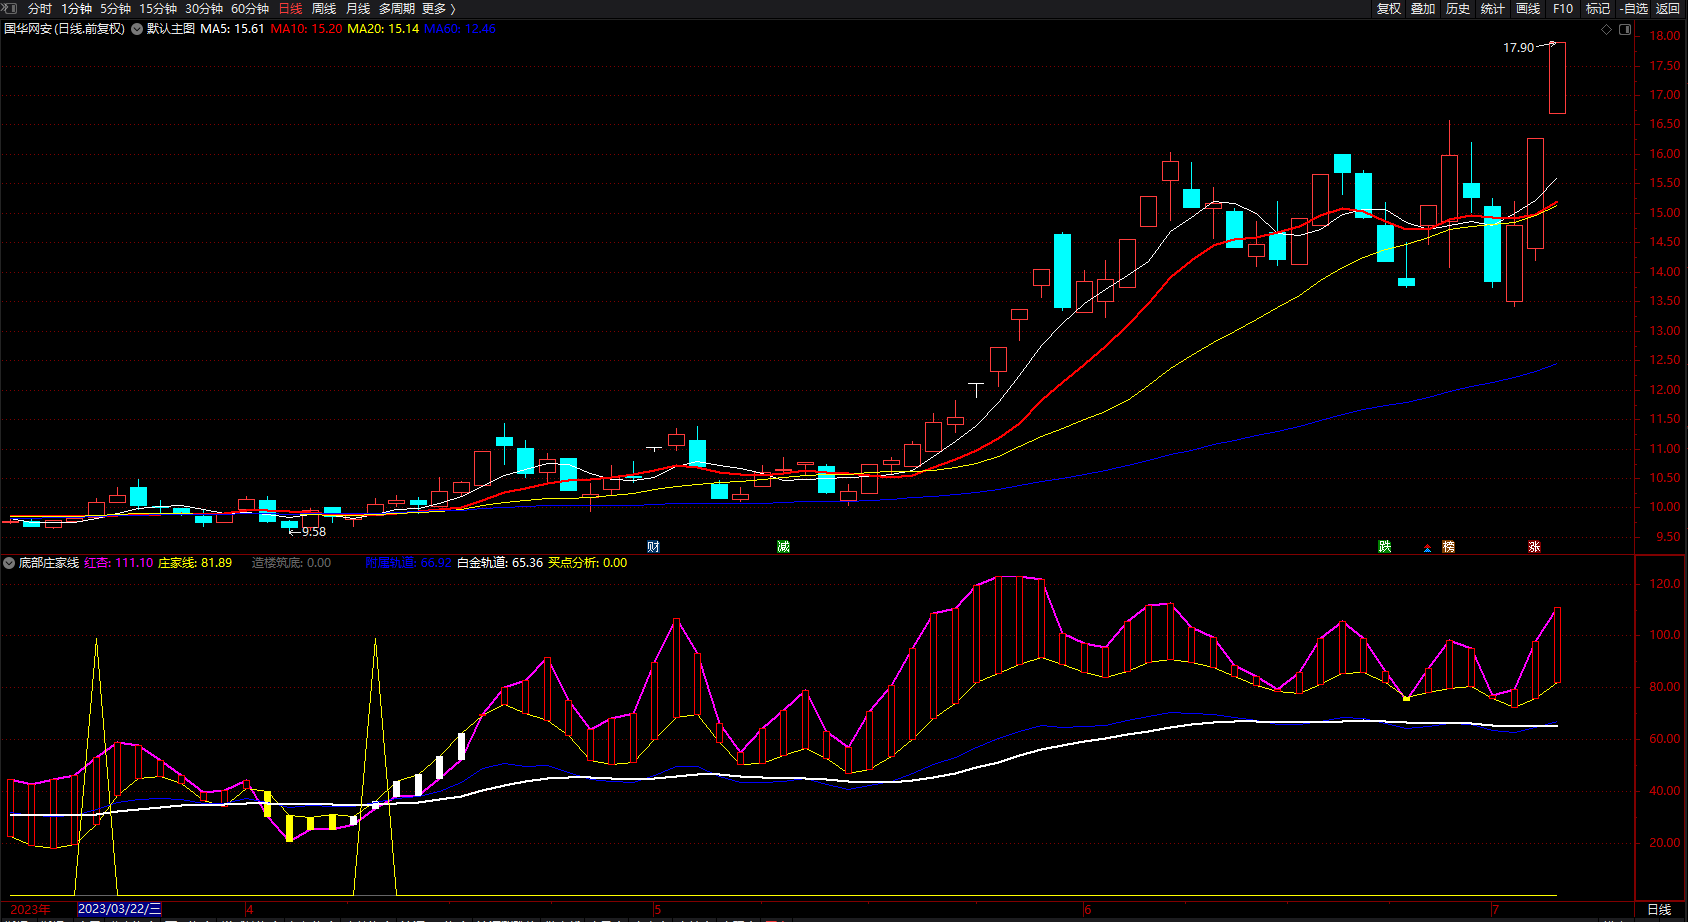Click the 日线 label at bottom-right corner

tap(1659, 909)
